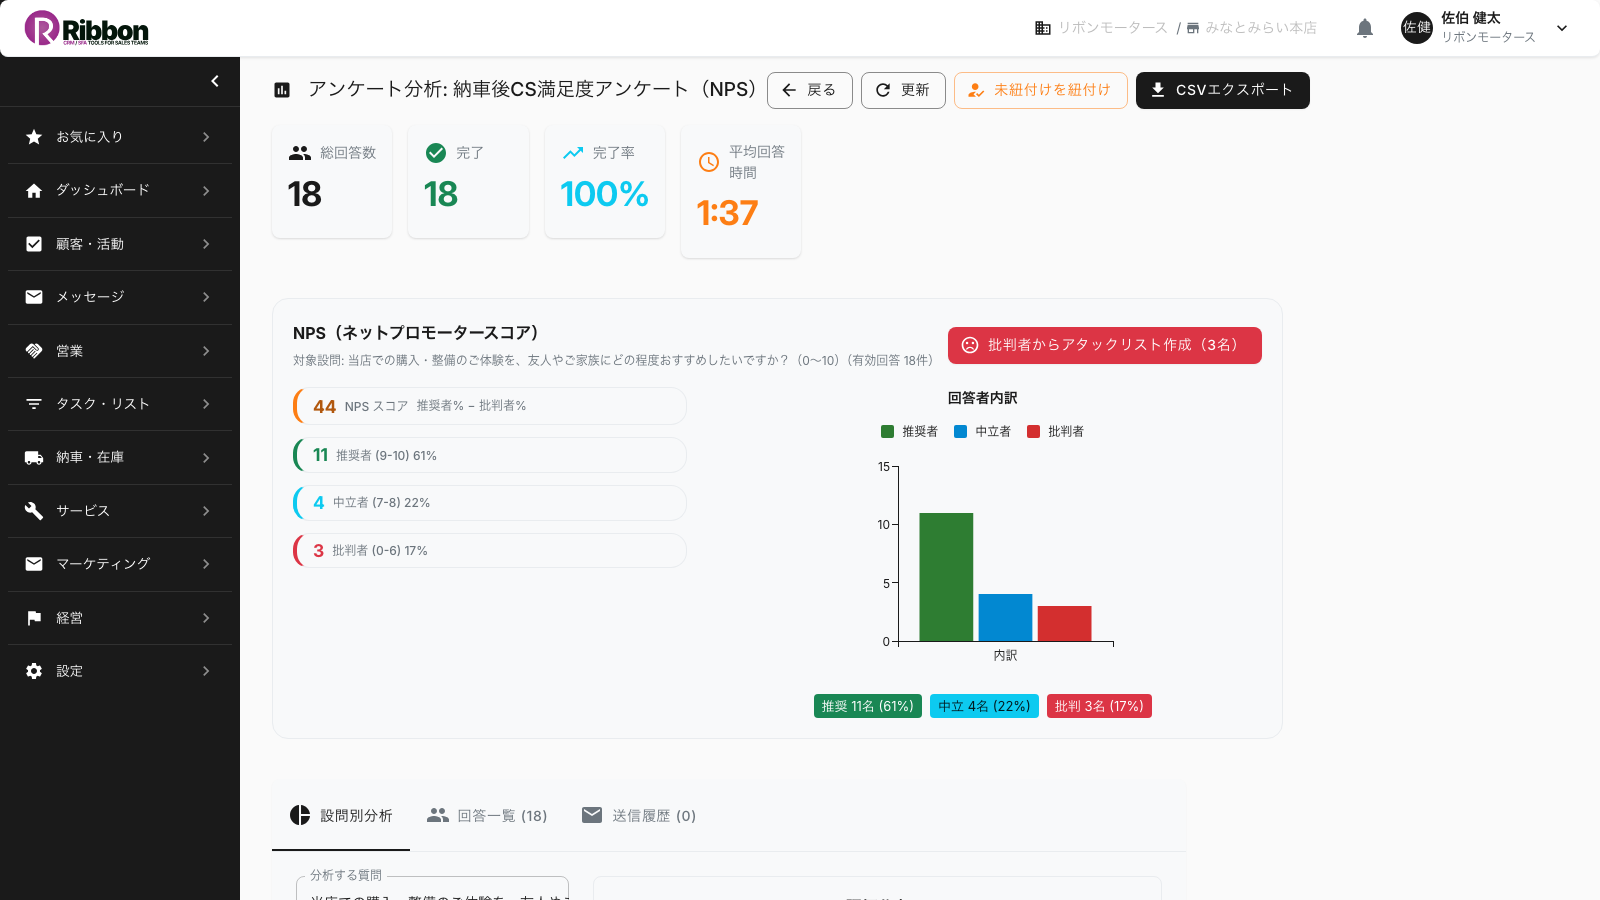Click the 戻る button
Image resolution: width=1600 pixels, height=900 pixels.
coord(810,90)
